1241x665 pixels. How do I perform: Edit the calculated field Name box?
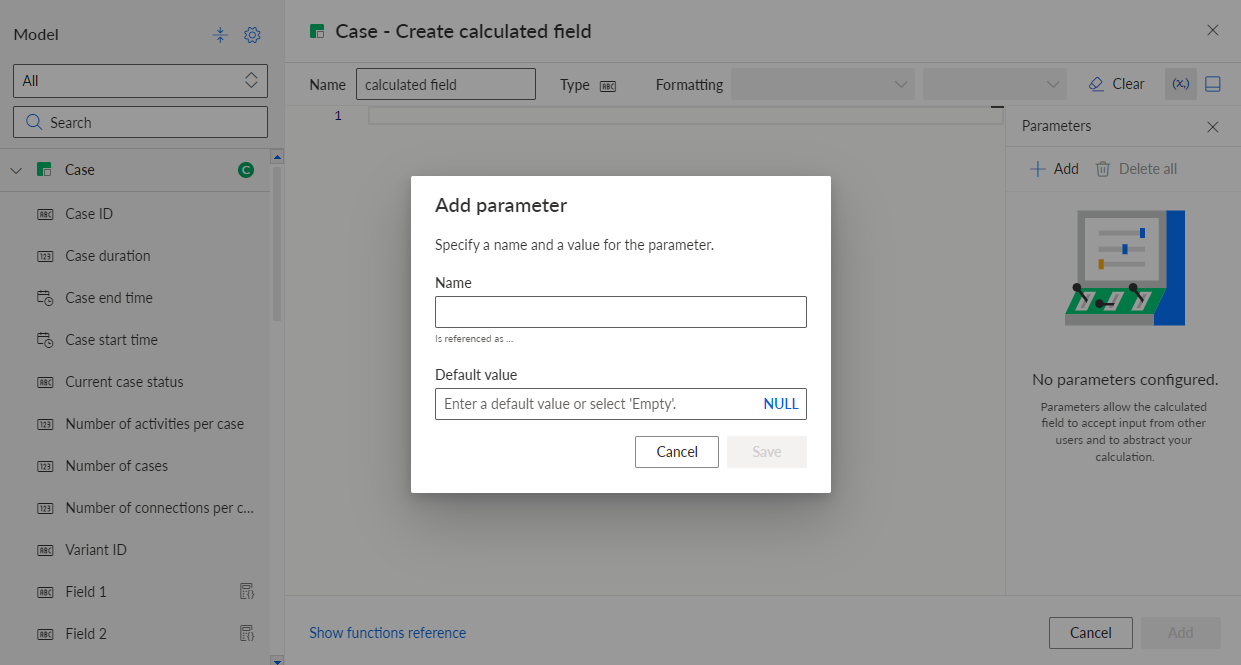tap(446, 85)
